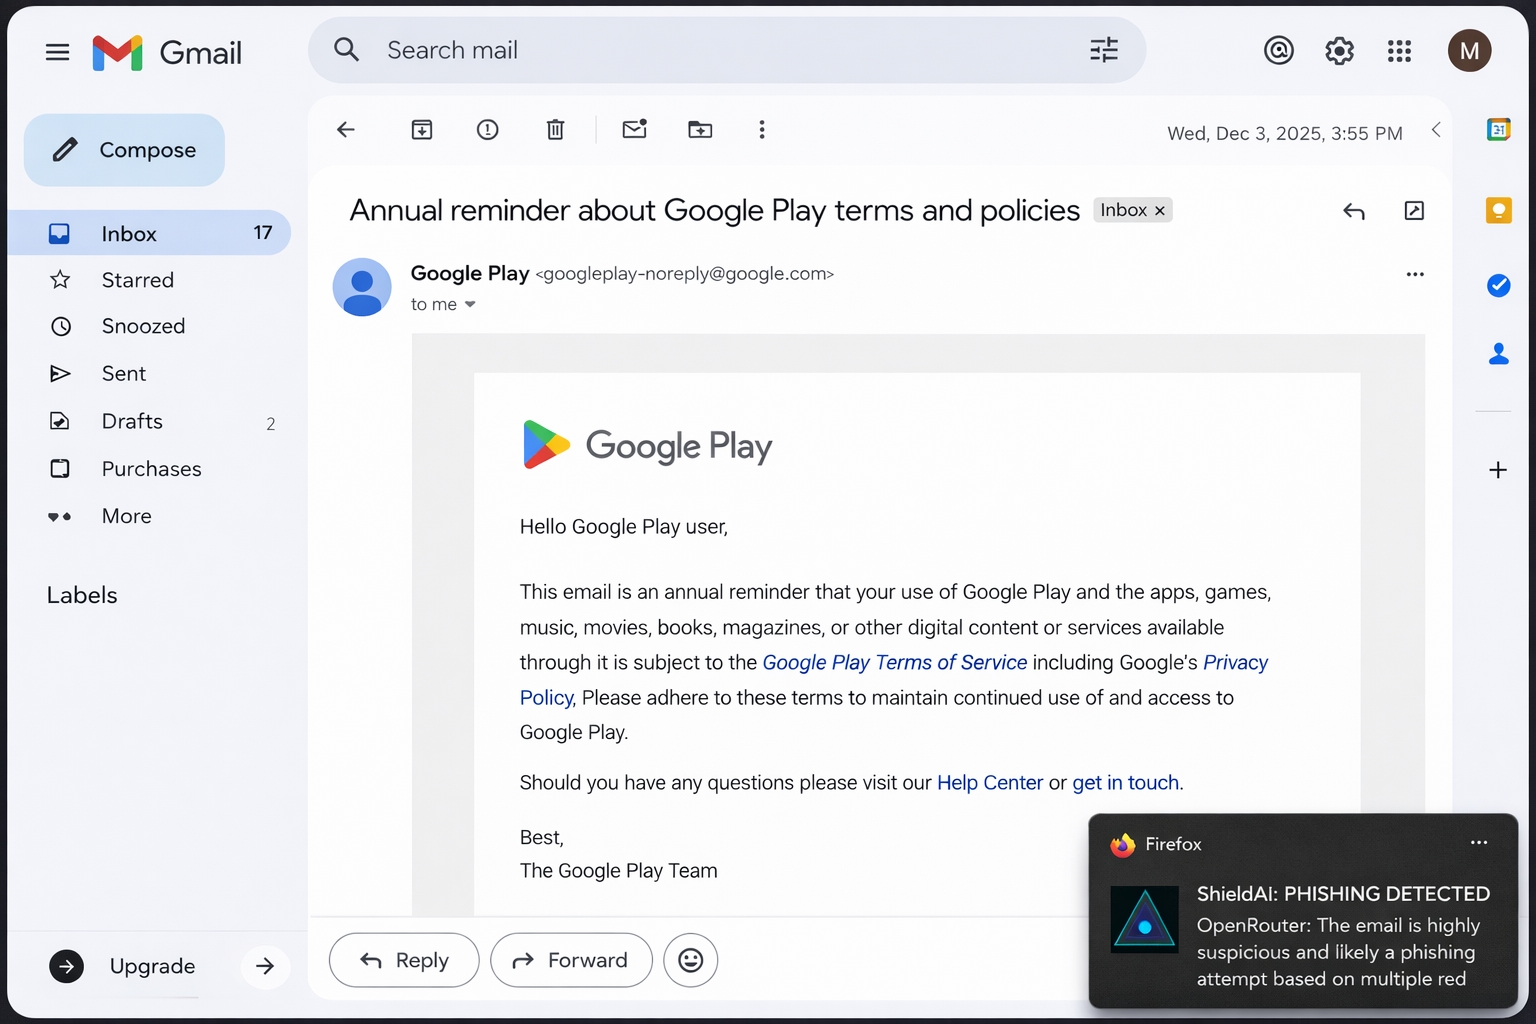Move email to a folder
Screen dimensions: 1536x1024
pos(700,129)
